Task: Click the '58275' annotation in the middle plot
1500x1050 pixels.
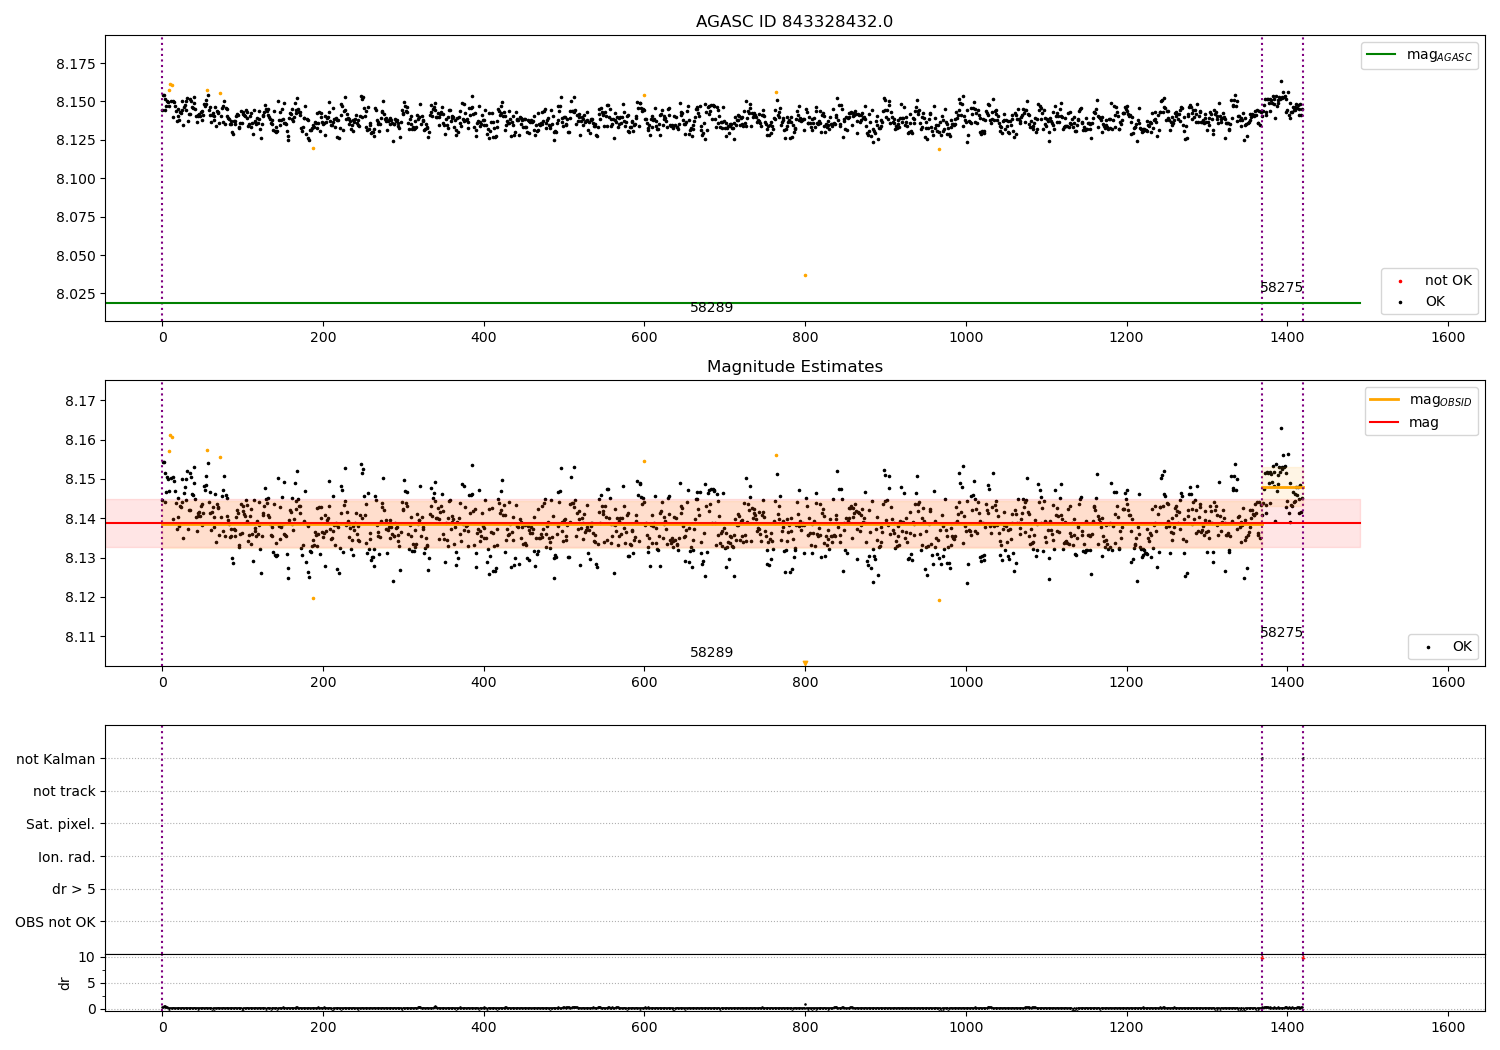Action: (1281, 633)
